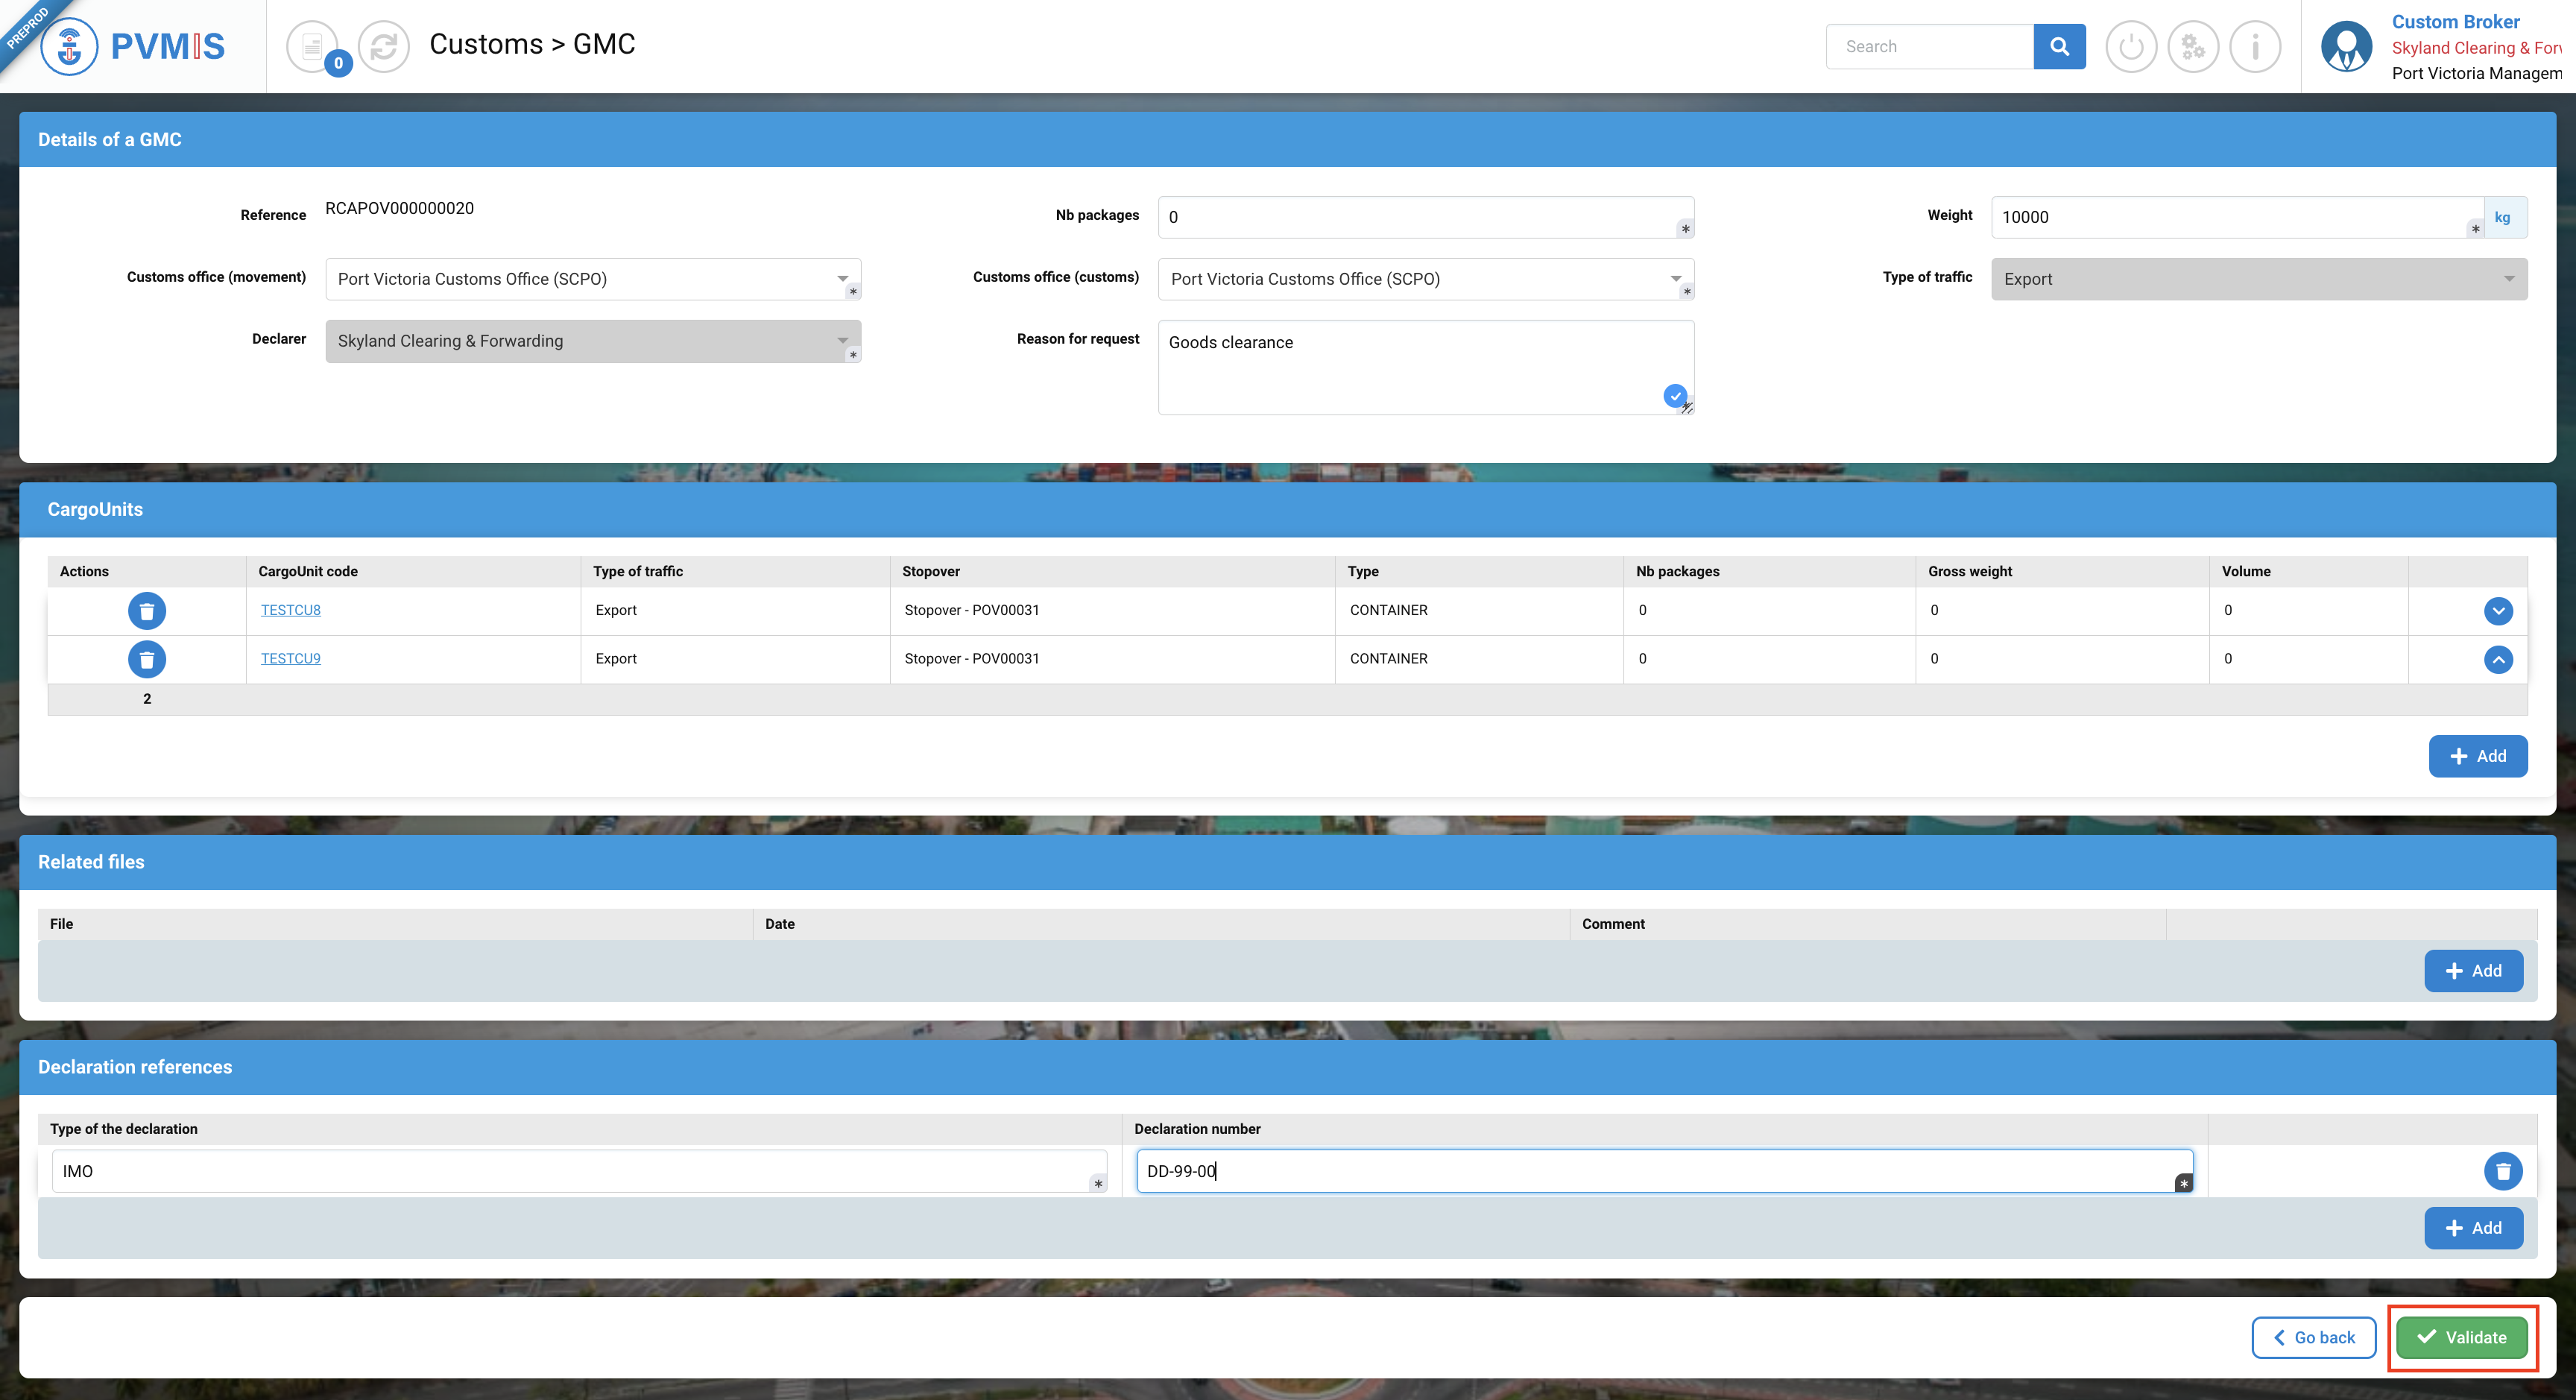Click the green Validate button
This screenshot has width=2576, height=1400.
[2462, 1337]
